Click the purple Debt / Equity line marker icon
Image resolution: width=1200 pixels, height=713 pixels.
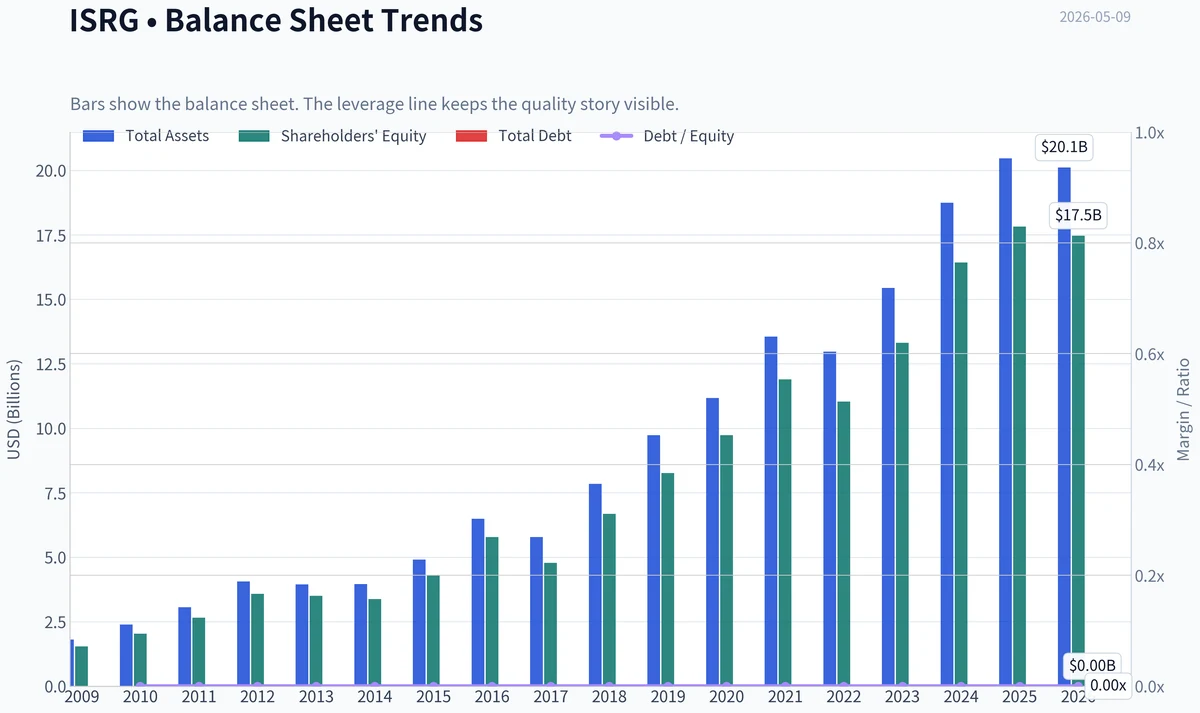[615, 136]
